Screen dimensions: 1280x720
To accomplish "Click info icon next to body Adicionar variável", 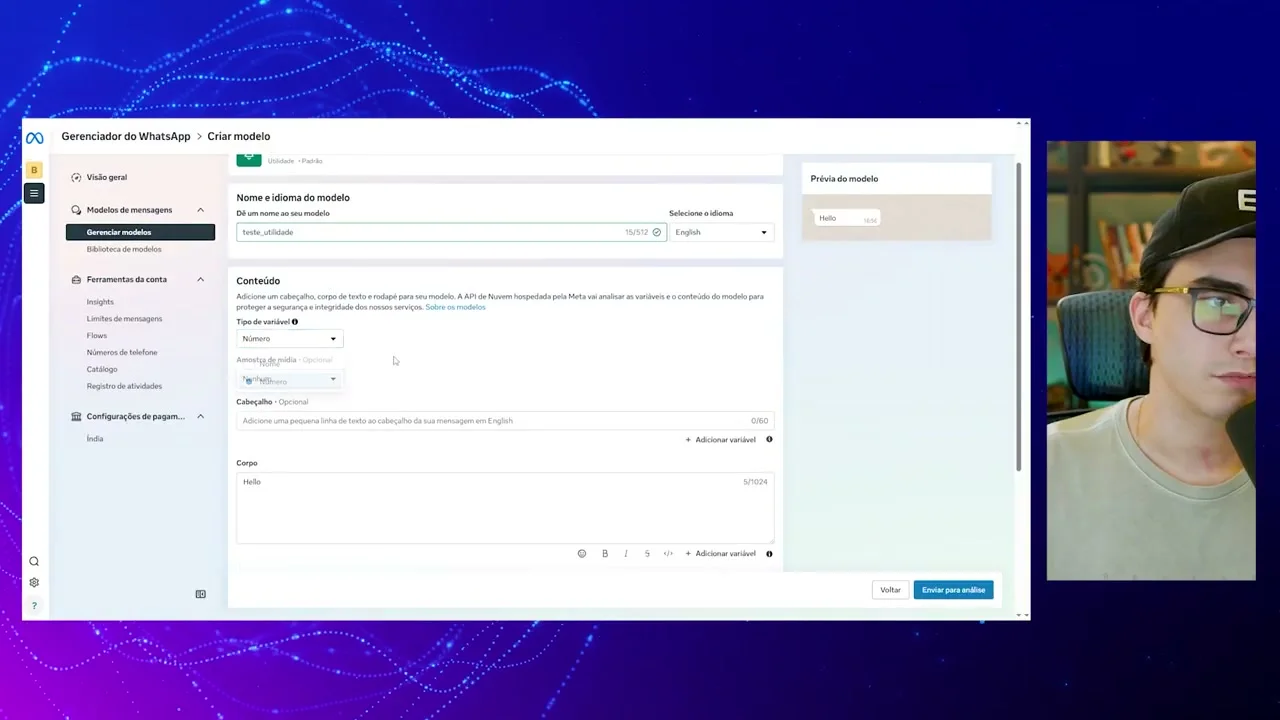I will click(x=769, y=553).
